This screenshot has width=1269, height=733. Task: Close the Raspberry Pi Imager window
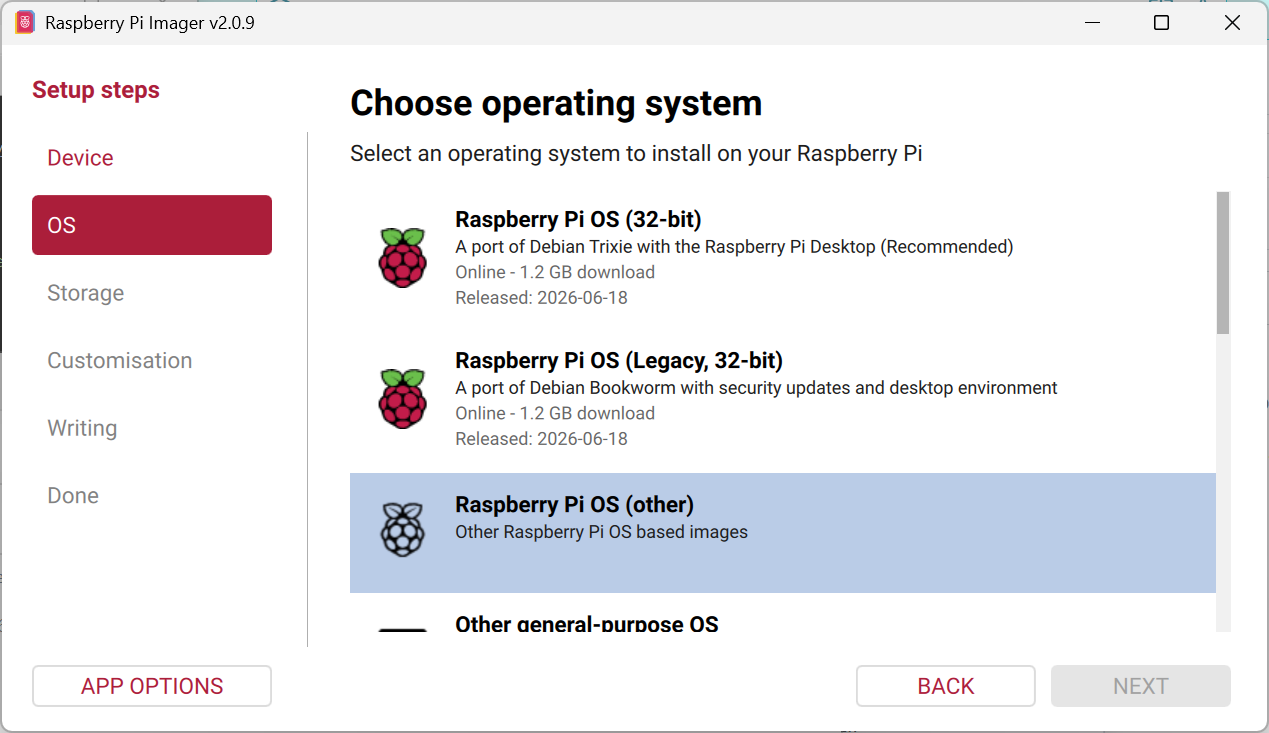point(1232,22)
